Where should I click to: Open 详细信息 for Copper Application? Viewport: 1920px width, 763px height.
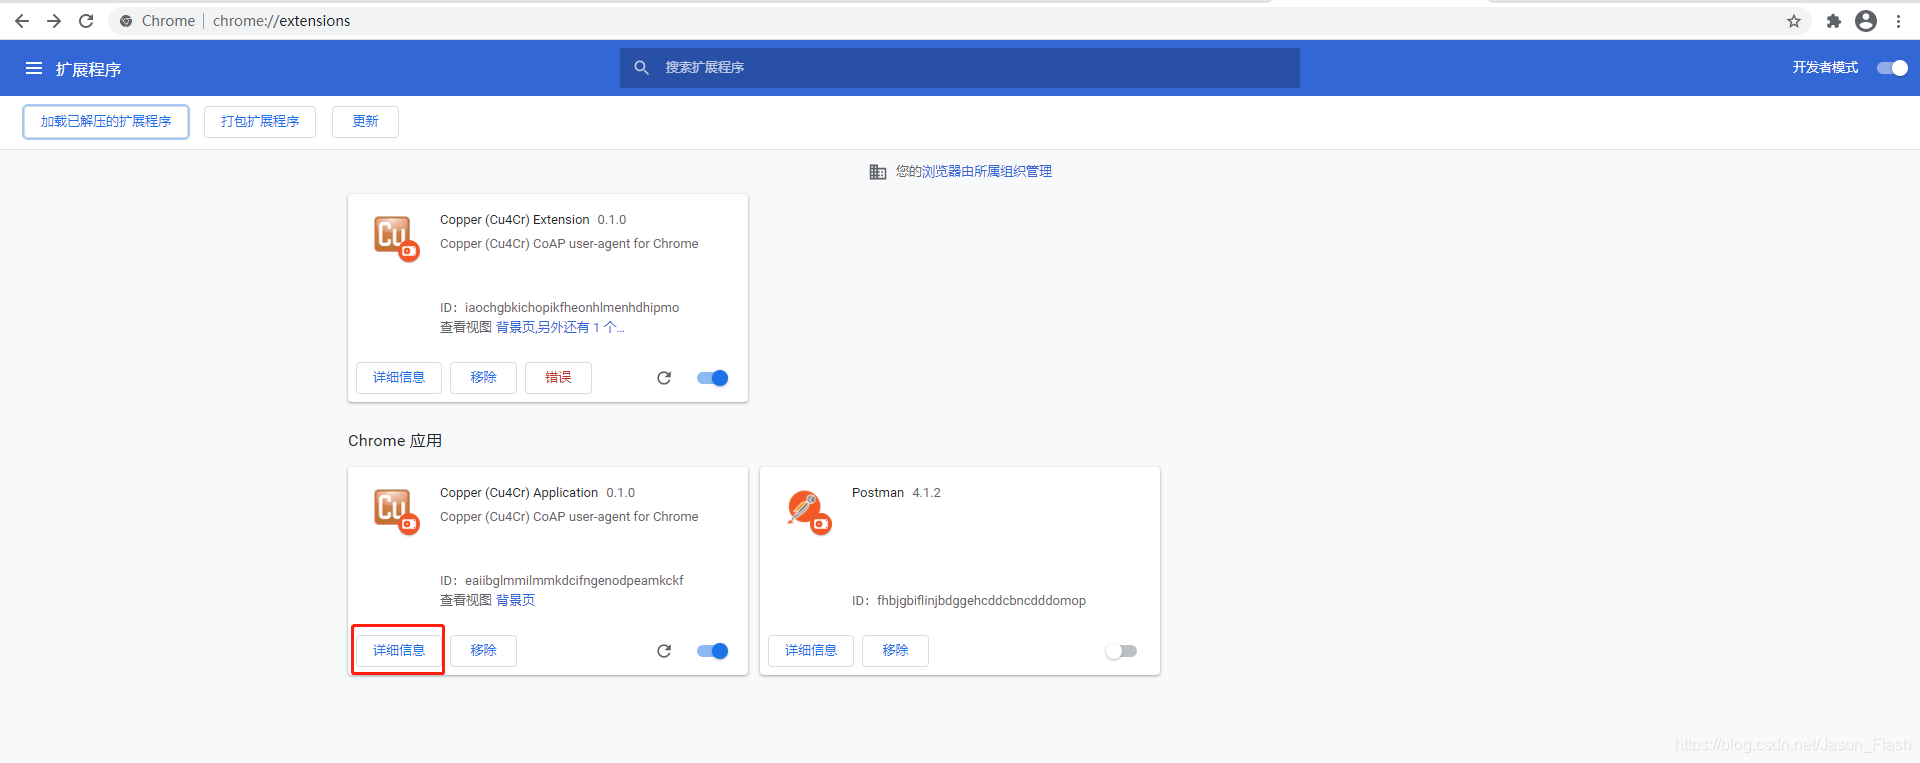click(399, 651)
